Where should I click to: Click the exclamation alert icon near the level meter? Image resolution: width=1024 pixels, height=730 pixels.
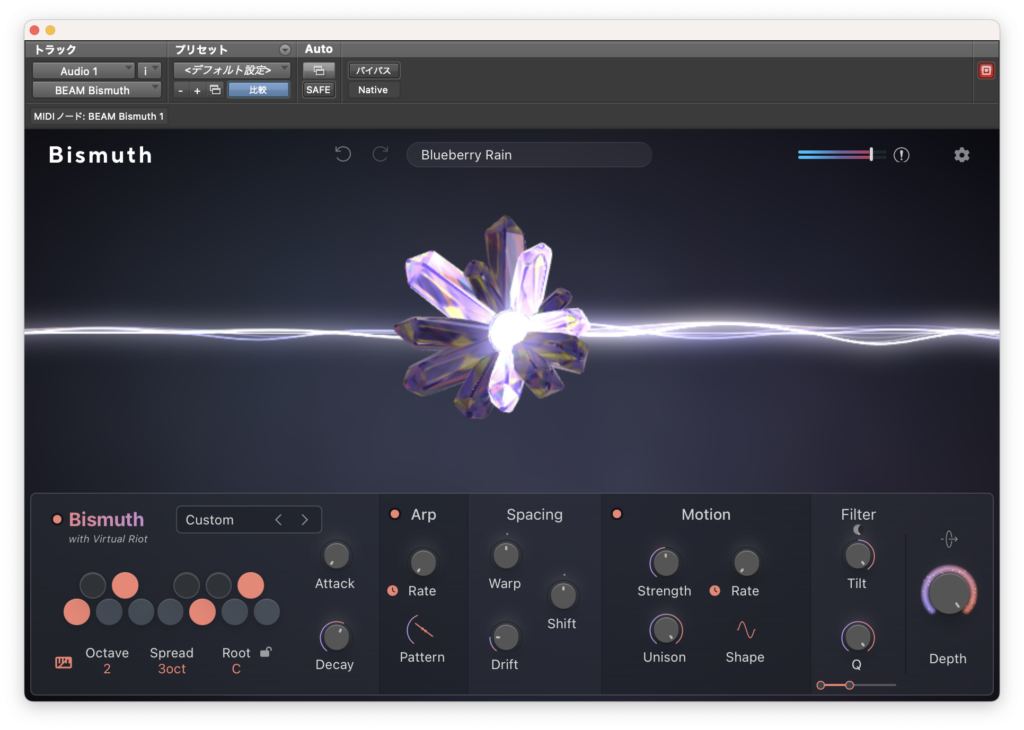coord(901,155)
